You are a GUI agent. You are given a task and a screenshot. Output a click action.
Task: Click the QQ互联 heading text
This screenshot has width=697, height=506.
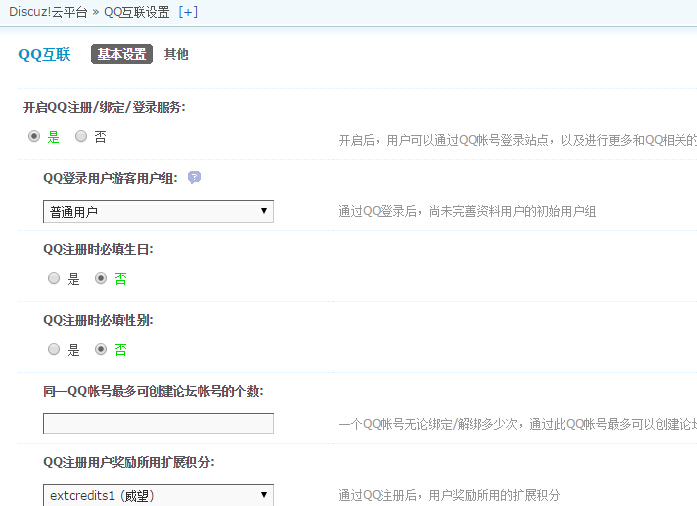(44, 55)
